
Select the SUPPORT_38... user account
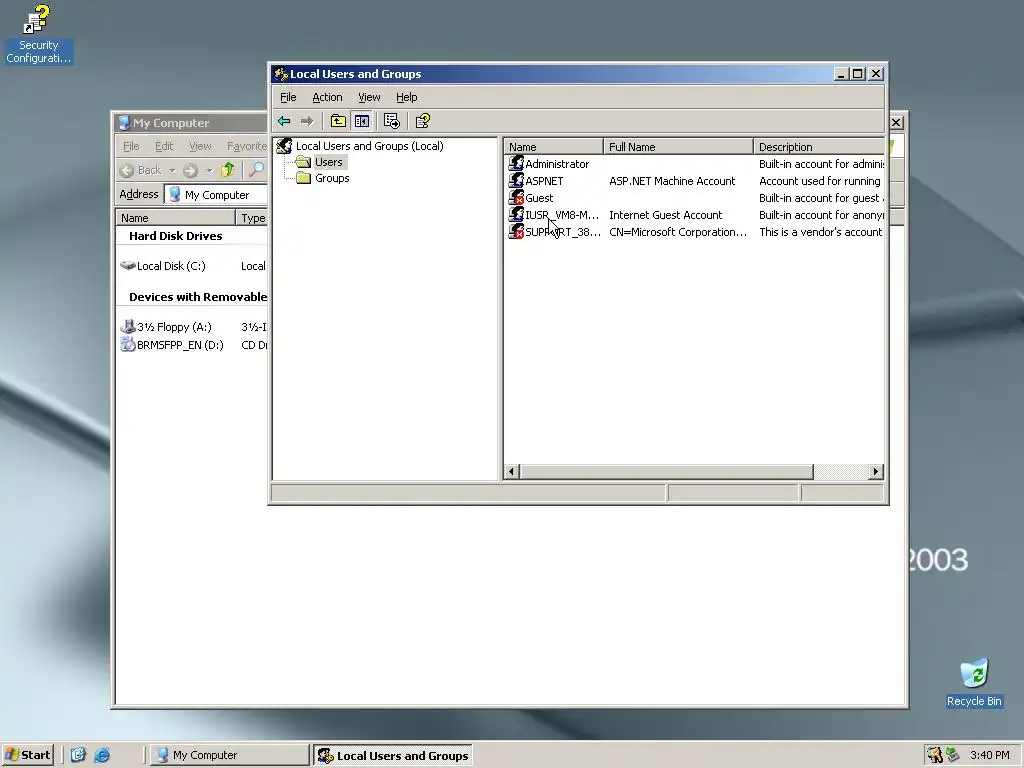pyautogui.click(x=562, y=232)
